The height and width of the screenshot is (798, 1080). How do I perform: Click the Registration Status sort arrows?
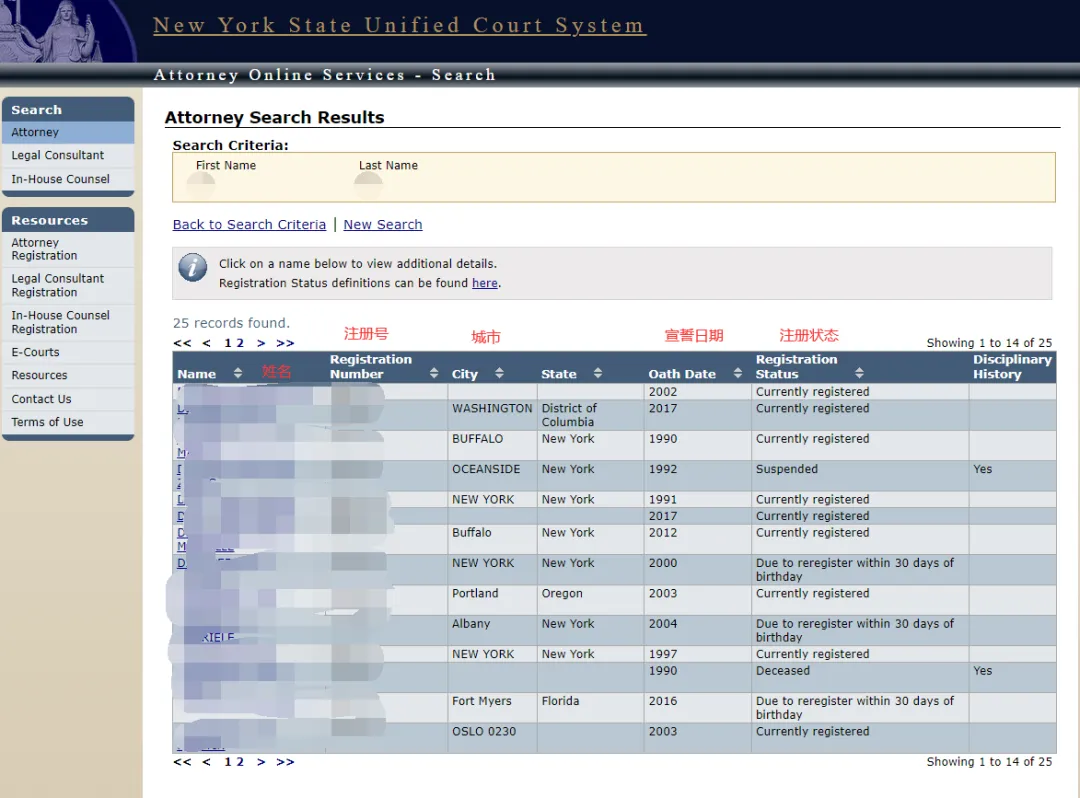point(859,373)
